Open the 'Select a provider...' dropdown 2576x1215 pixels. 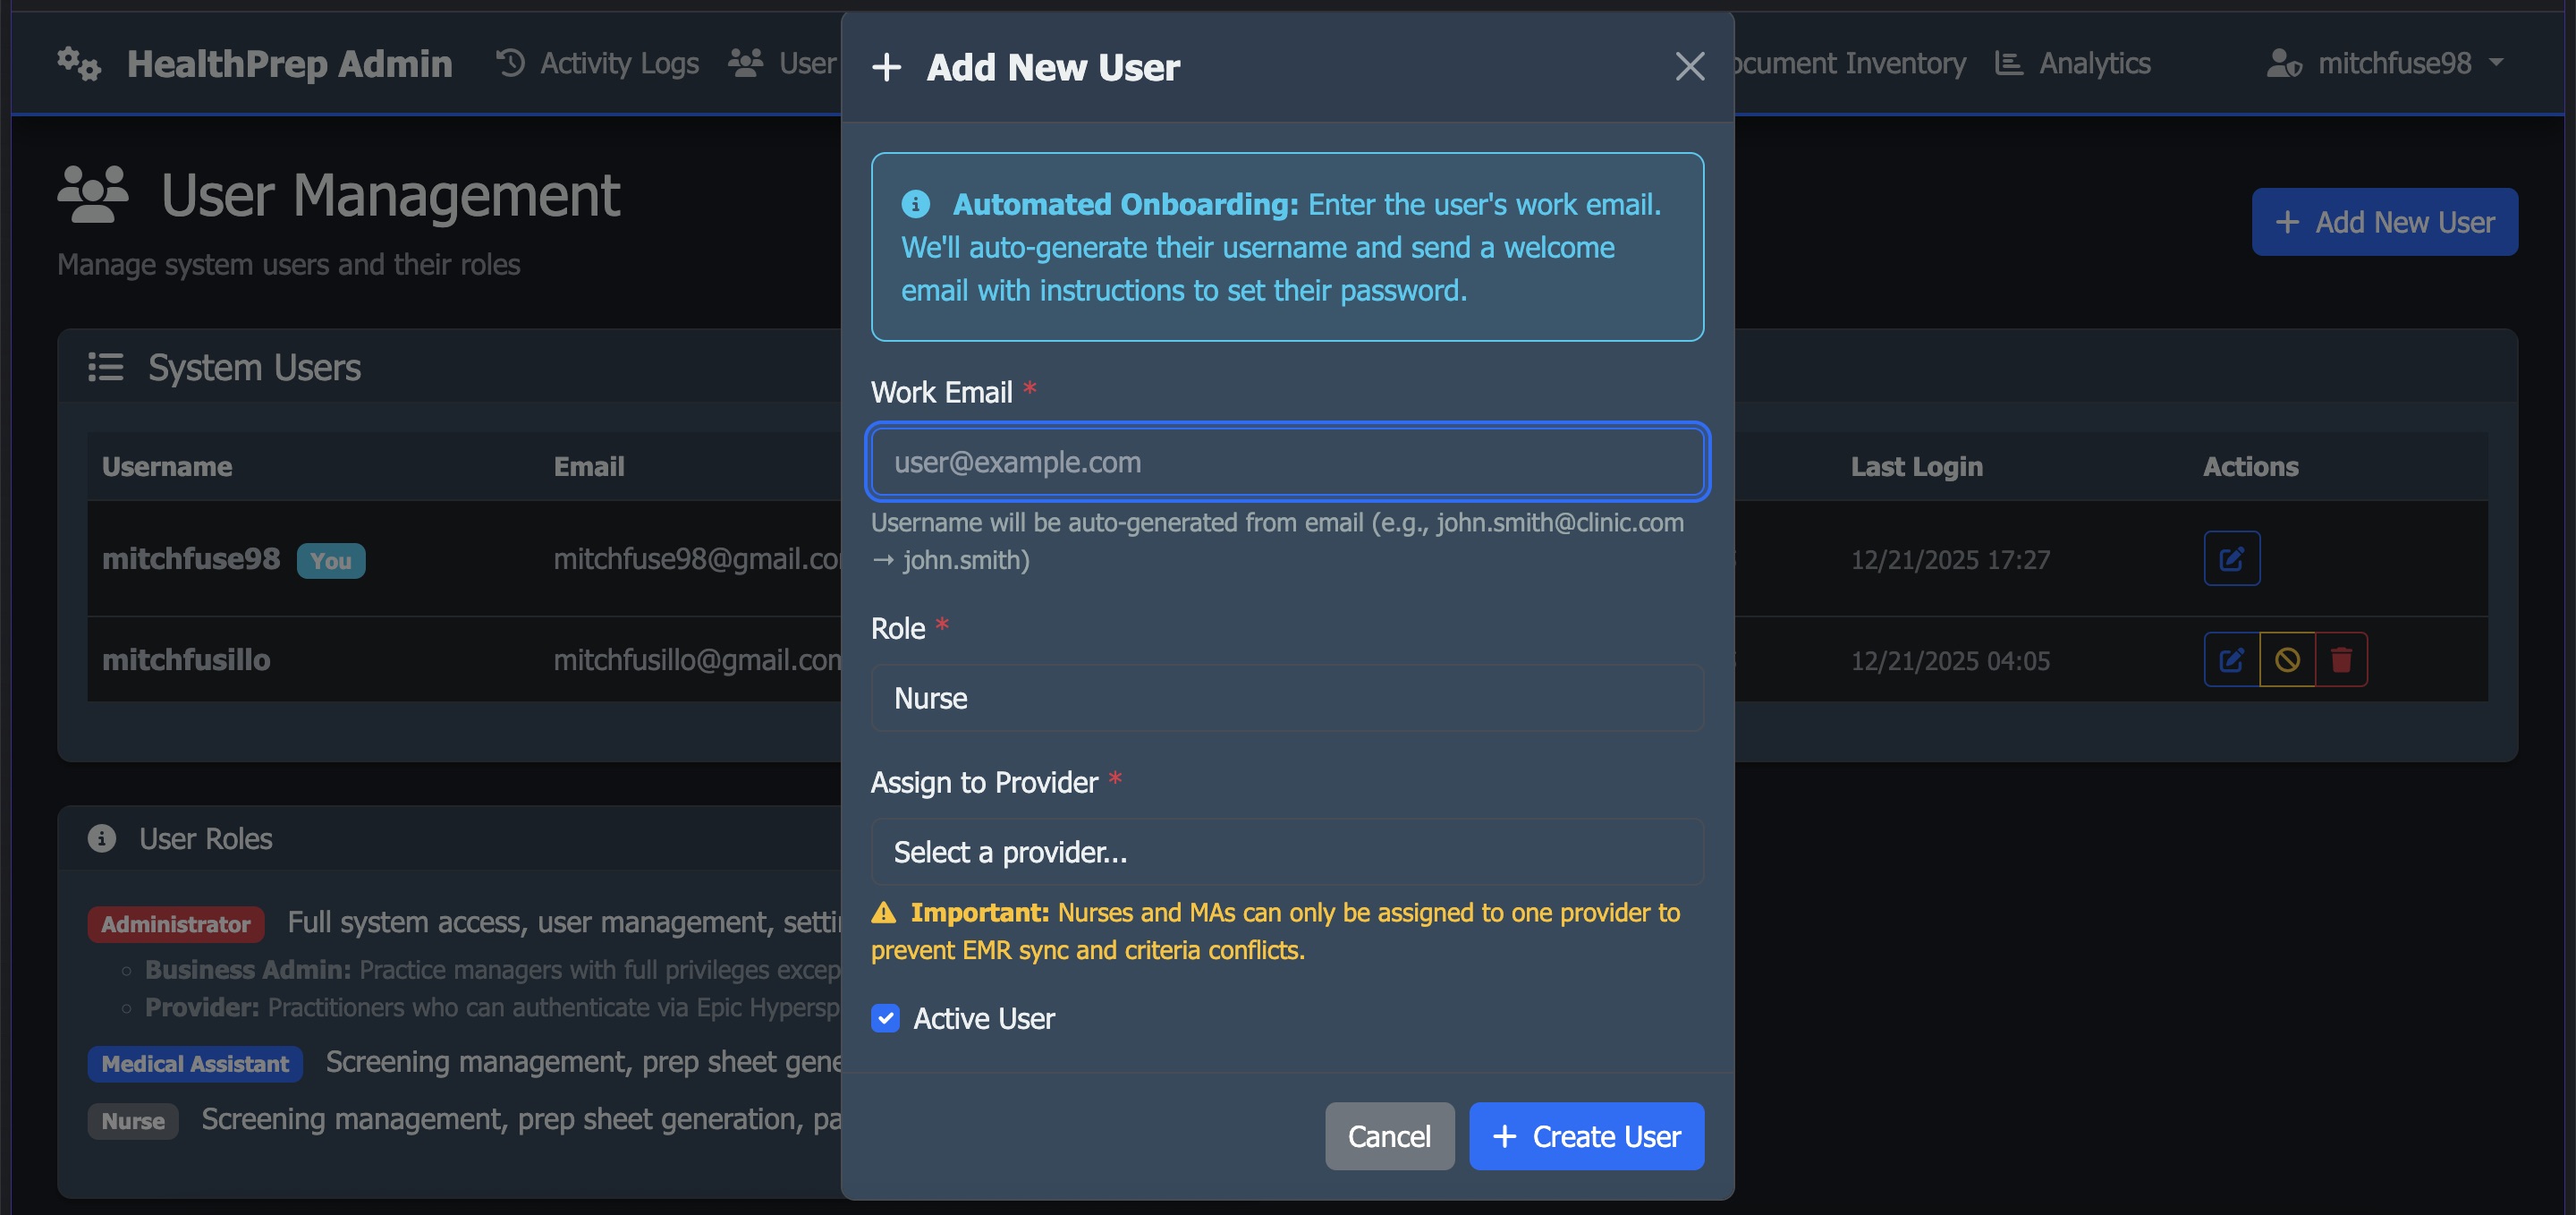[x=1286, y=852]
